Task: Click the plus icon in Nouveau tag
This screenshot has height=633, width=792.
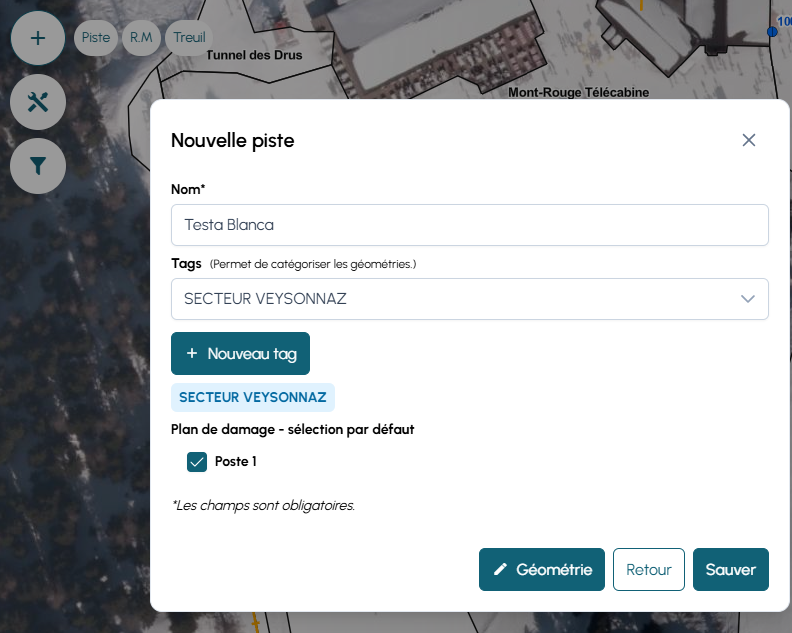Action: coord(192,354)
